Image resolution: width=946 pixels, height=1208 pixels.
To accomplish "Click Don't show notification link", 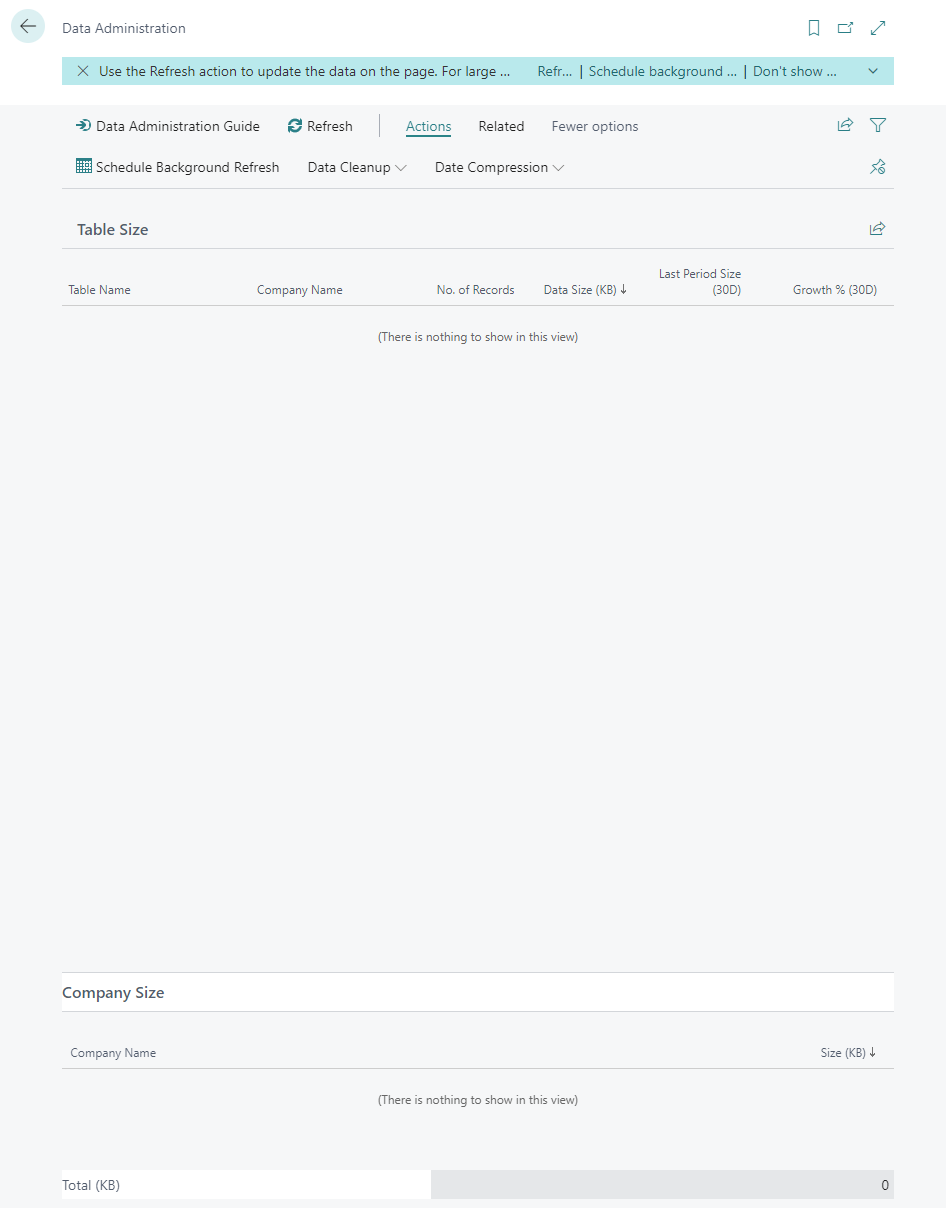I will tap(795, 71).
